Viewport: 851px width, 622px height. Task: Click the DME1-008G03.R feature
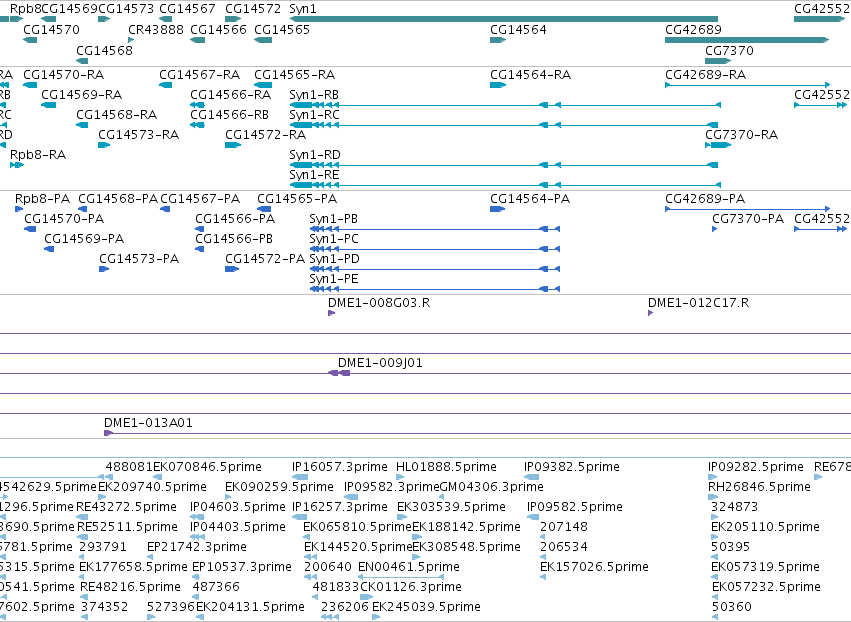332,313
